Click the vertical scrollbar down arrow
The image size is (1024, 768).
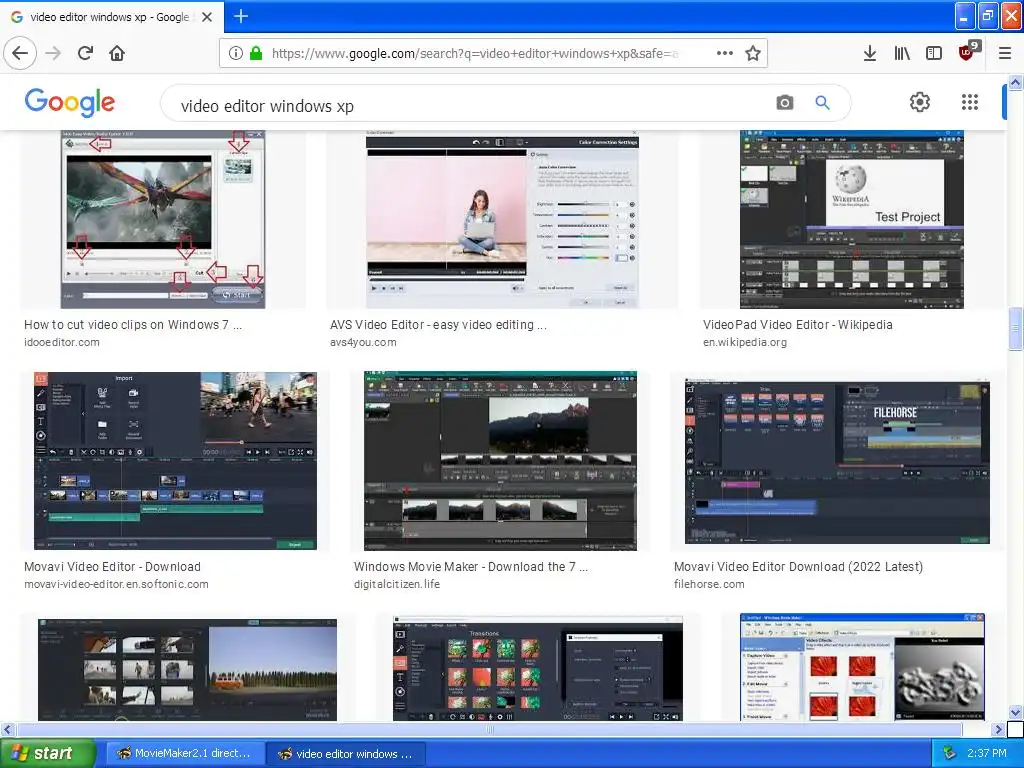[1016, 712]
